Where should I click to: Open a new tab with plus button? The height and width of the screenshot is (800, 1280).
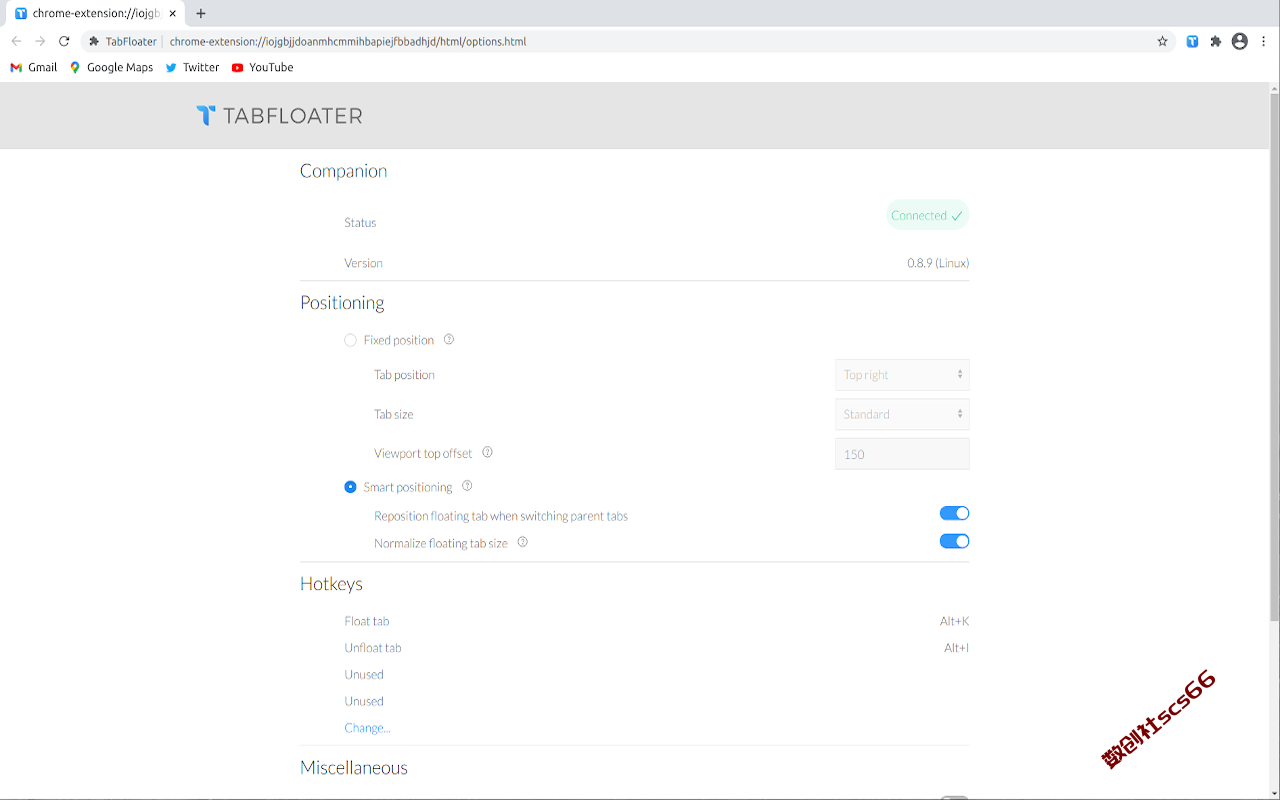[x=201, y=13]
